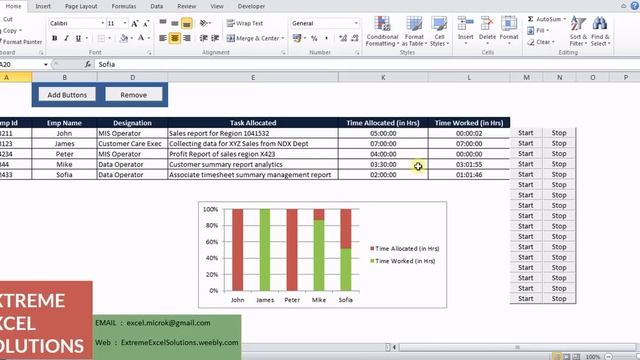Image resolution: width=640 pixels, height=360 pixels.
Task: Open Sort & Filter menu
Action: pyautogui.click(x=578, y=31)
